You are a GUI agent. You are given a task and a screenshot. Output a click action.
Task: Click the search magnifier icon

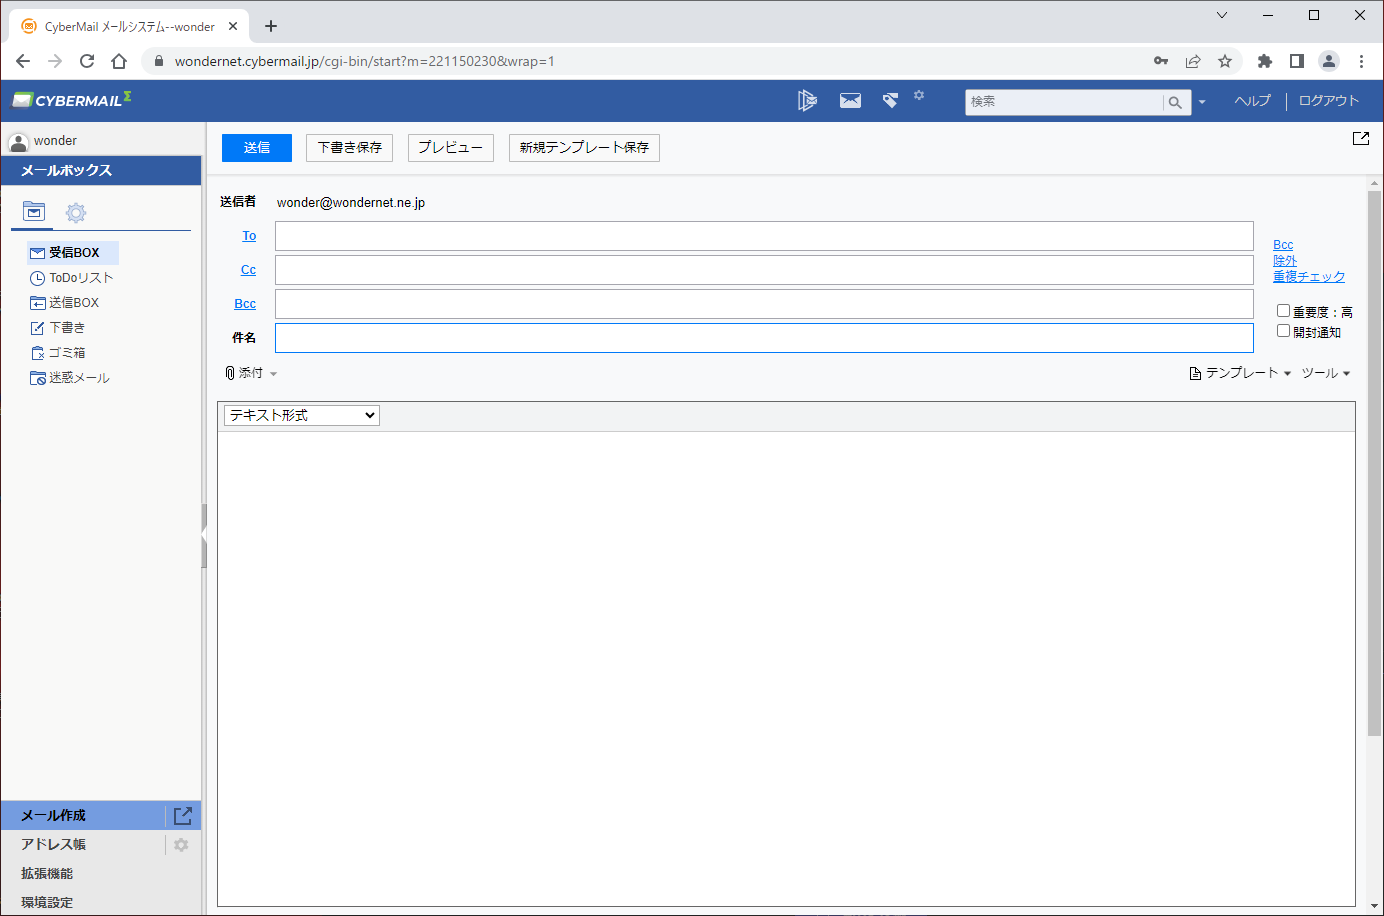pos(1175,102)
